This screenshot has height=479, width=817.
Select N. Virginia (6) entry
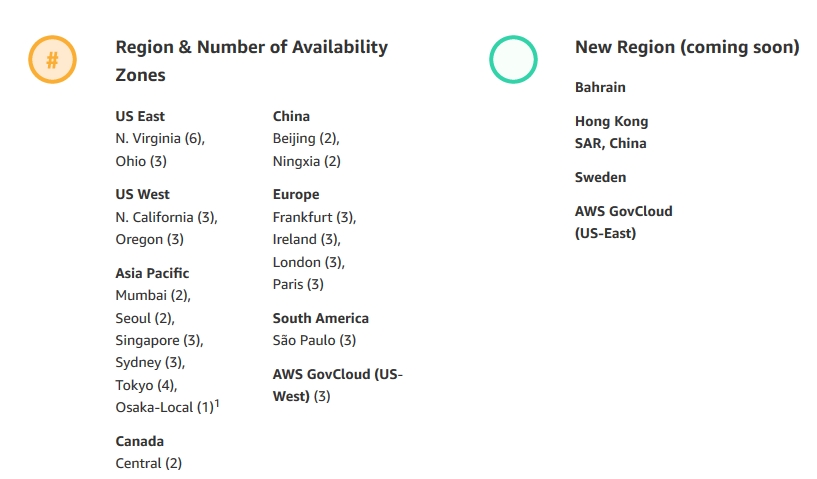(166, 138)
